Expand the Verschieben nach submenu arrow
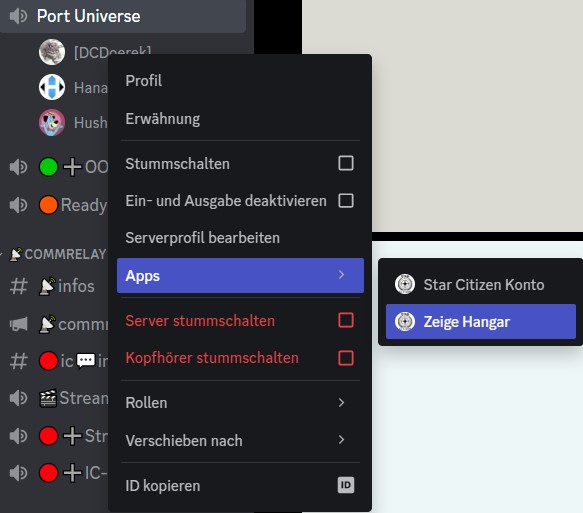This screenshot has width=583, height=513. coord(341,440)
